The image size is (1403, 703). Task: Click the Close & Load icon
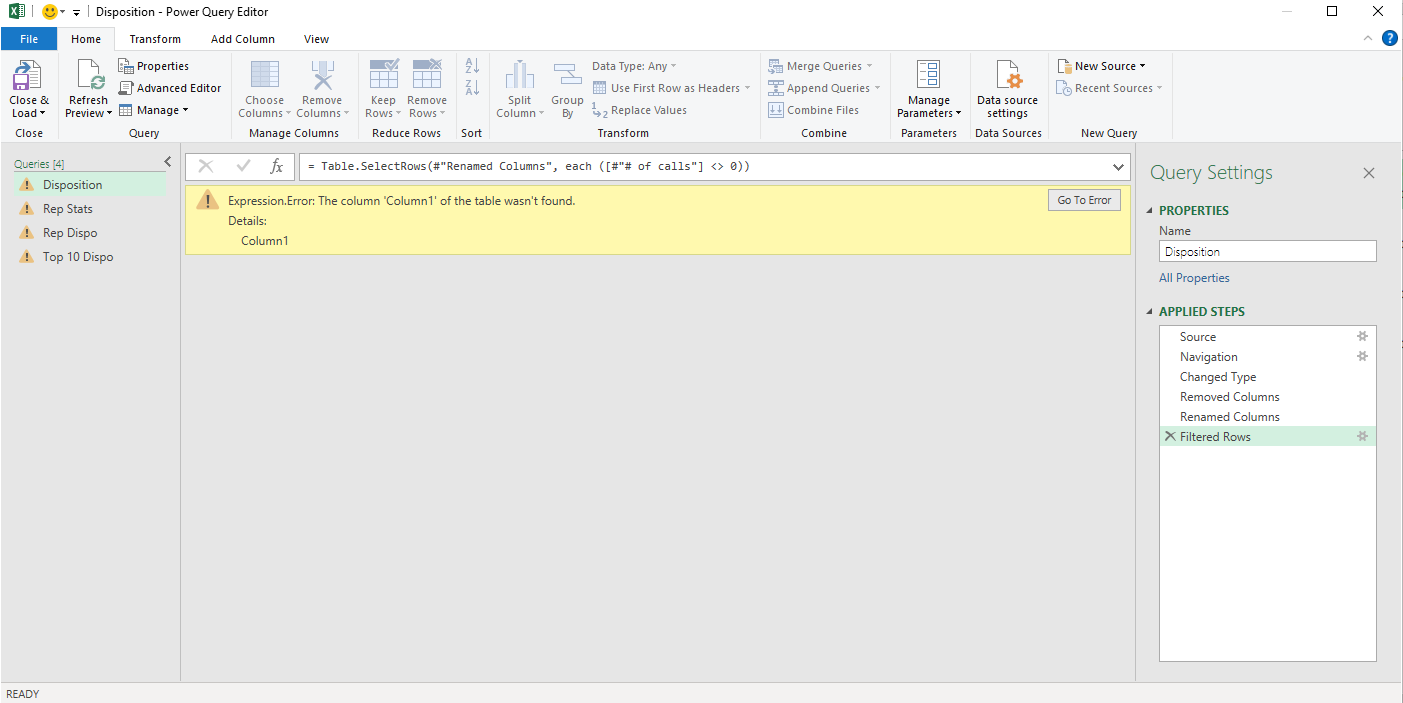(27, 76)
